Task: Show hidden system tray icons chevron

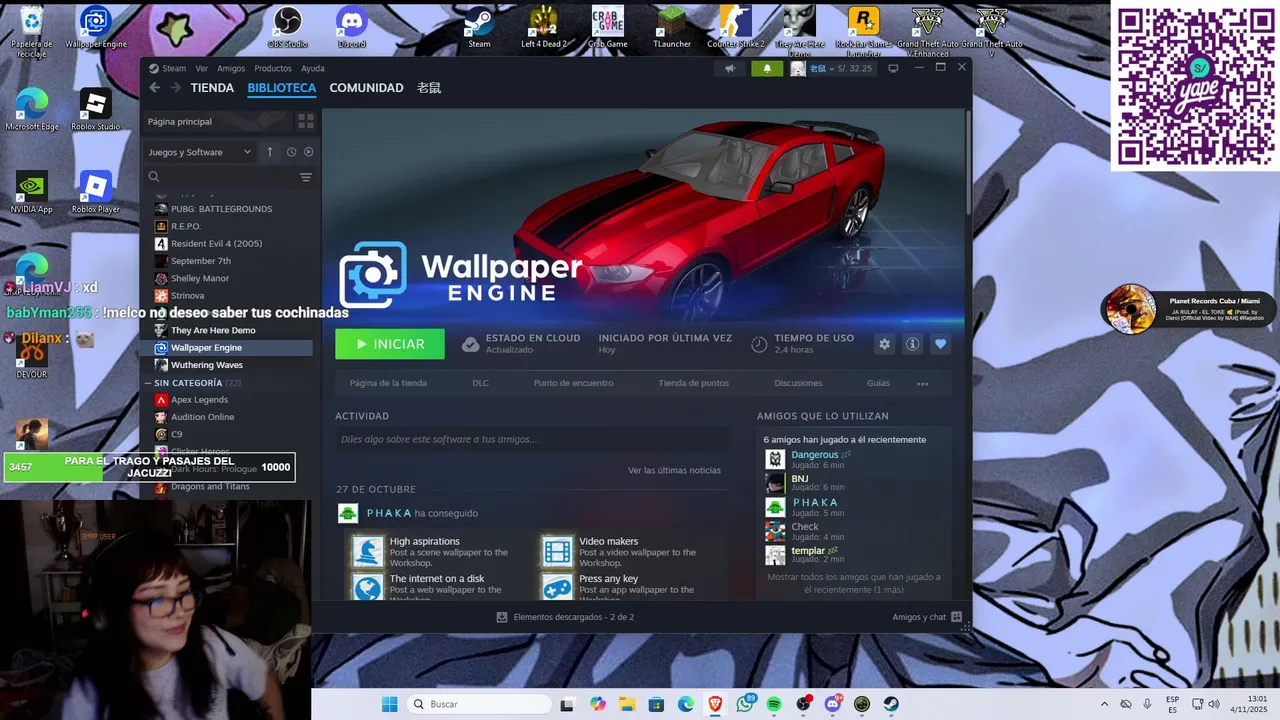Action: click(1104, 704)
